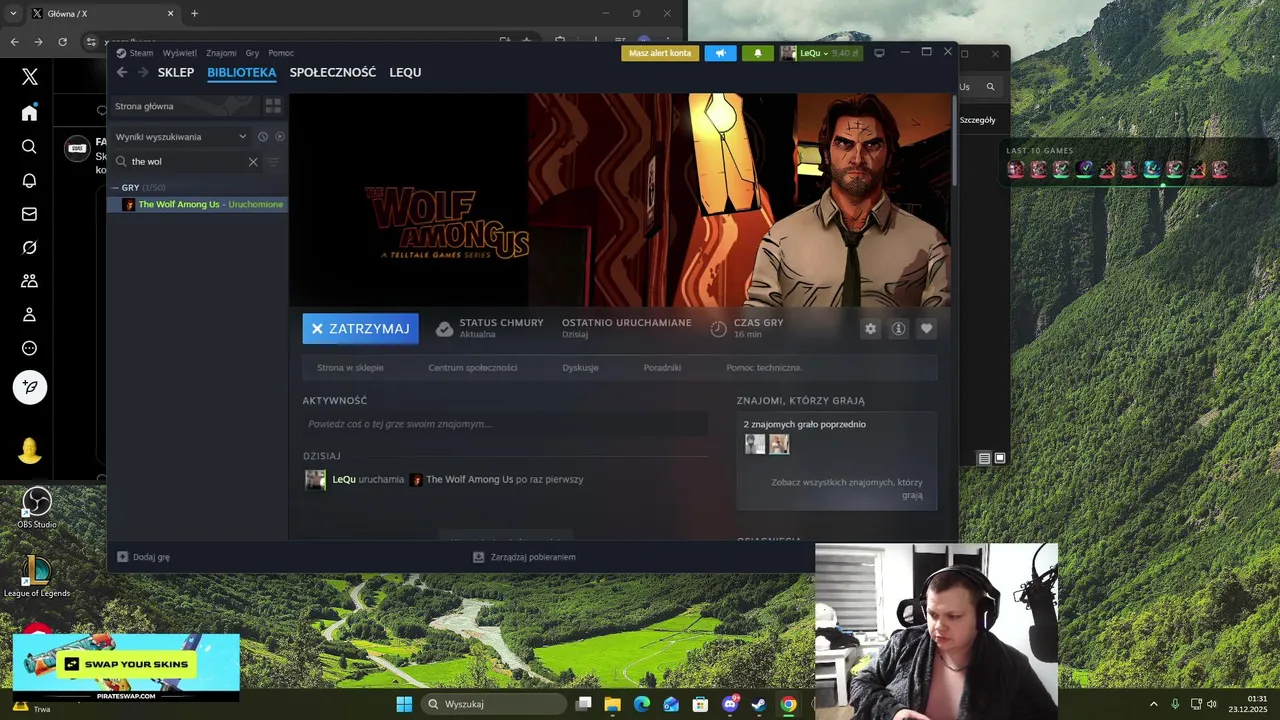Open Steam announcements megaphone icon
1280x720 pixels.
pyautogui.click(x=720, y=53)
